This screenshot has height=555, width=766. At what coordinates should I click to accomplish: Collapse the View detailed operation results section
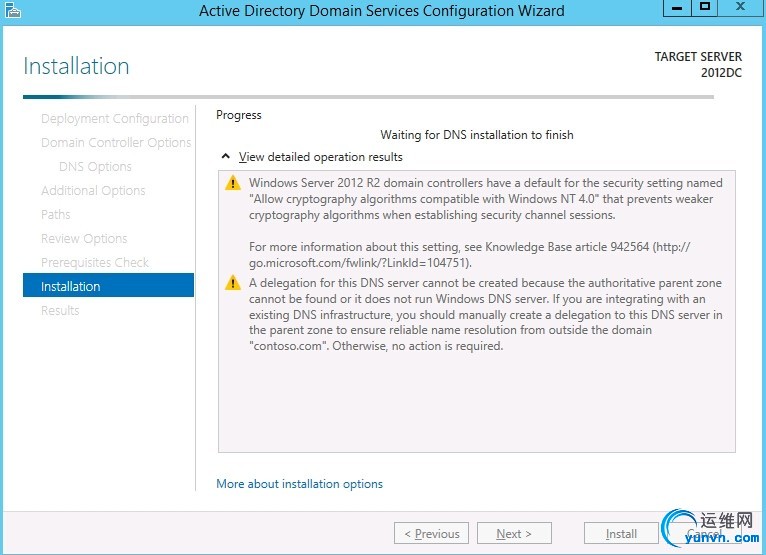(225, 157)
